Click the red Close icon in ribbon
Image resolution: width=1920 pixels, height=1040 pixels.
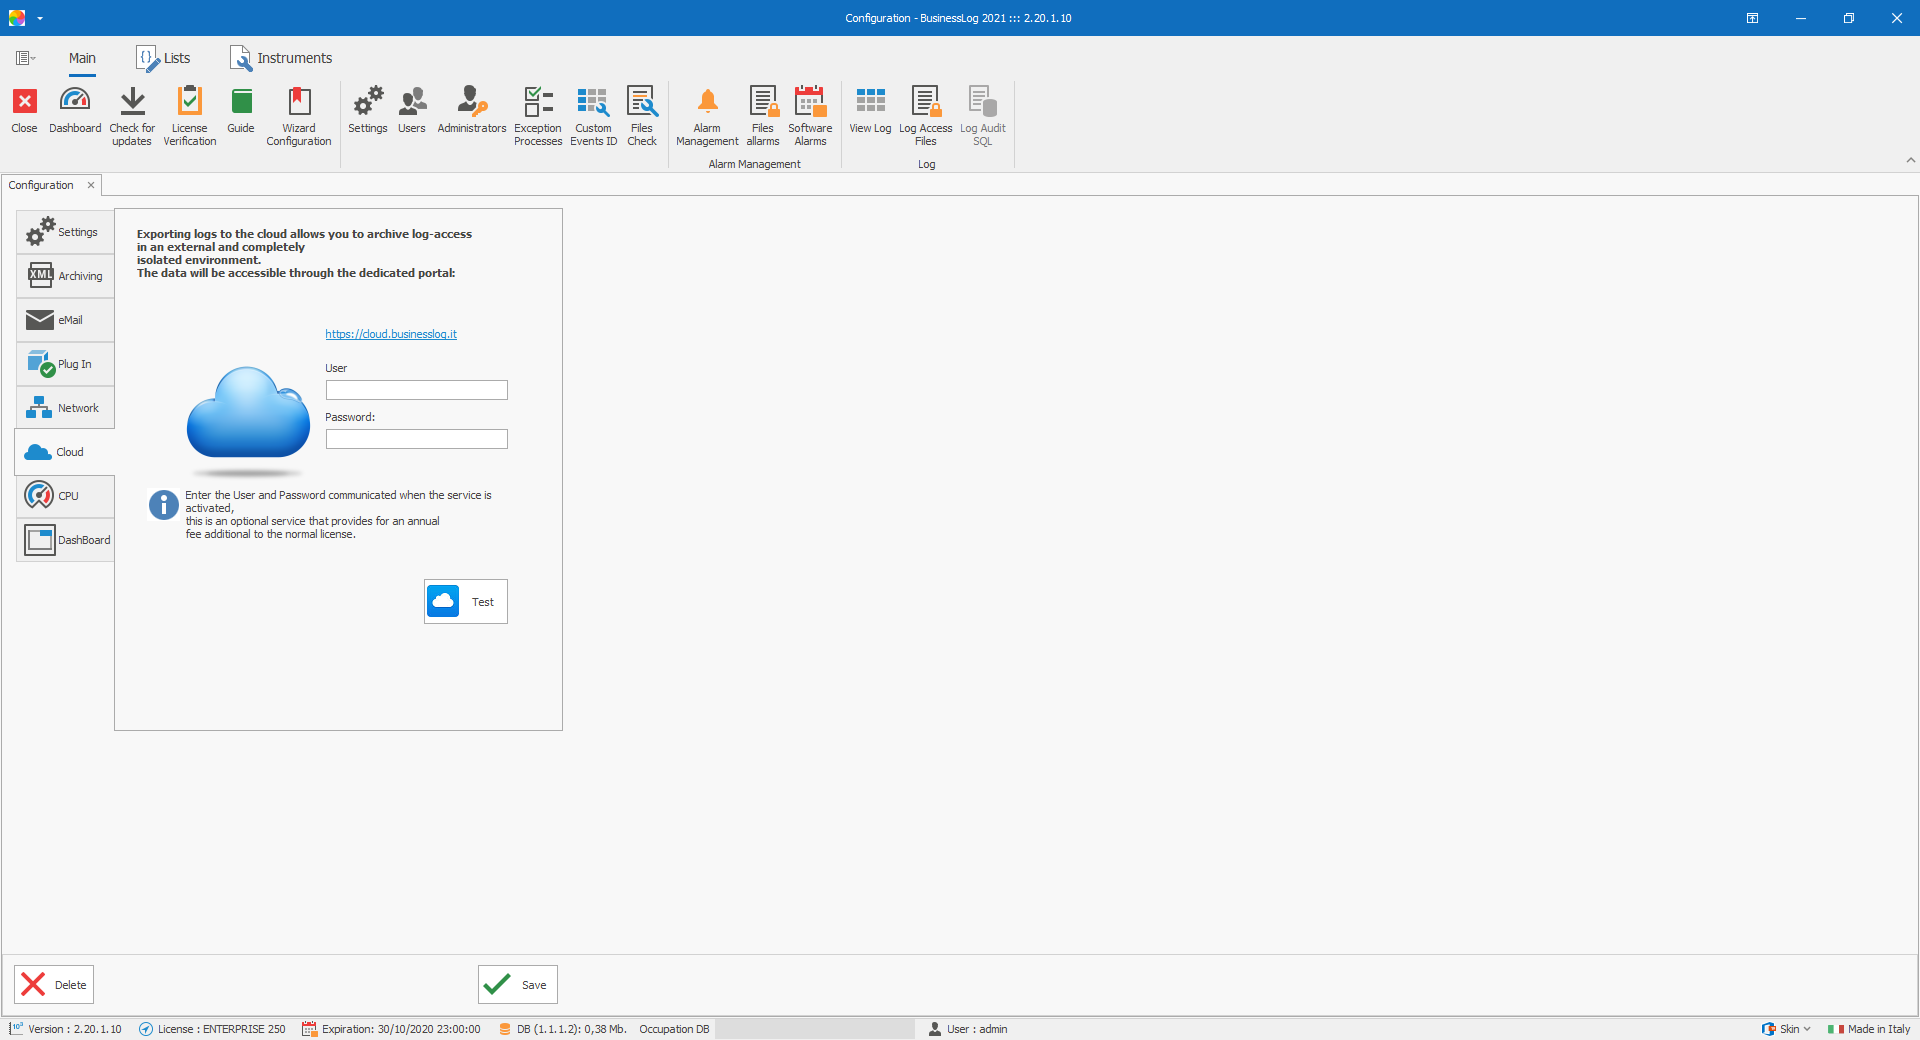tap(25, 101)
